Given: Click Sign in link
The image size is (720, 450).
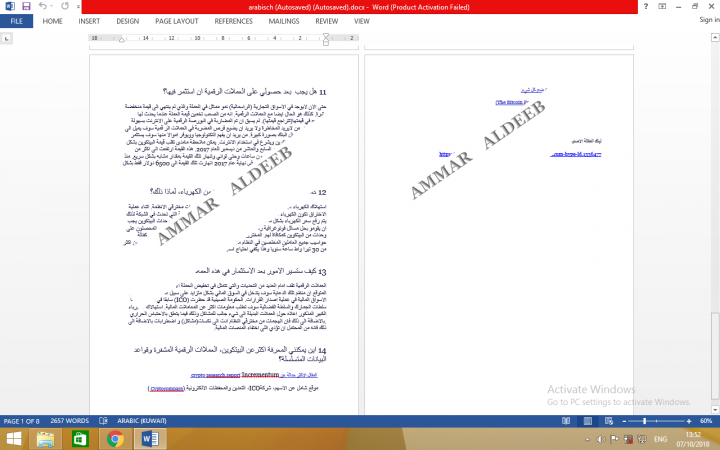Looking at the screenshot, I should tap(709, 20).
